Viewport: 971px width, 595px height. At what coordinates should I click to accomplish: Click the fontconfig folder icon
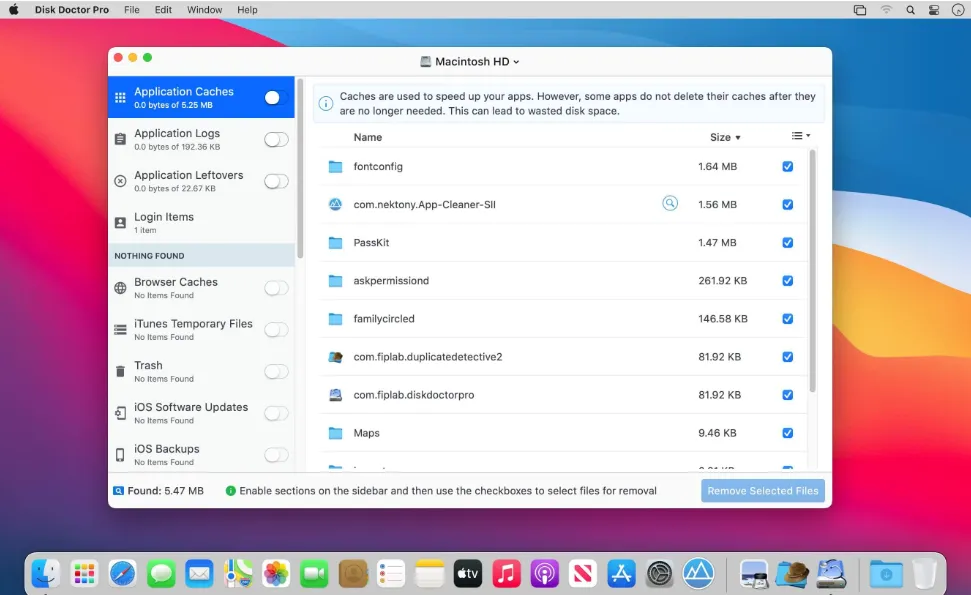(335, 167)
